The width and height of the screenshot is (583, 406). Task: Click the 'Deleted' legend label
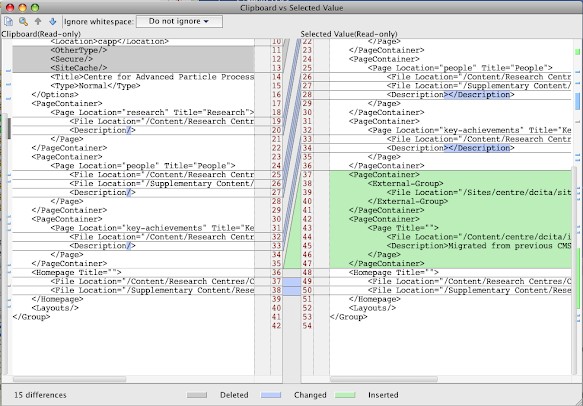(x=234, y=395)
